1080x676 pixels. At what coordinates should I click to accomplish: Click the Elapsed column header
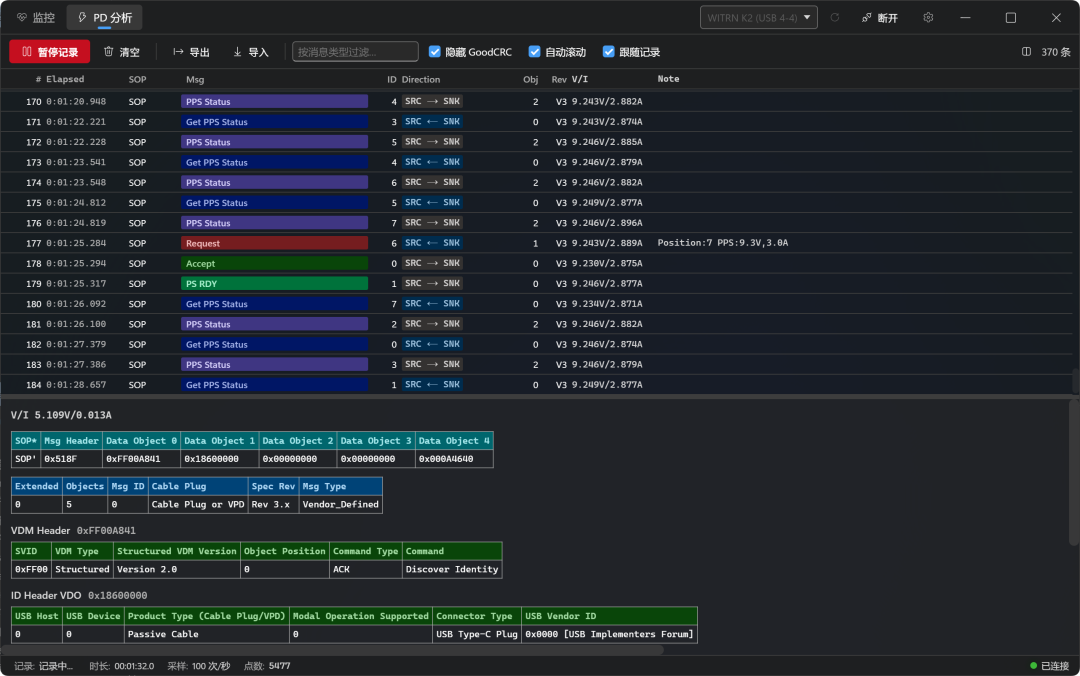[65, 79]
